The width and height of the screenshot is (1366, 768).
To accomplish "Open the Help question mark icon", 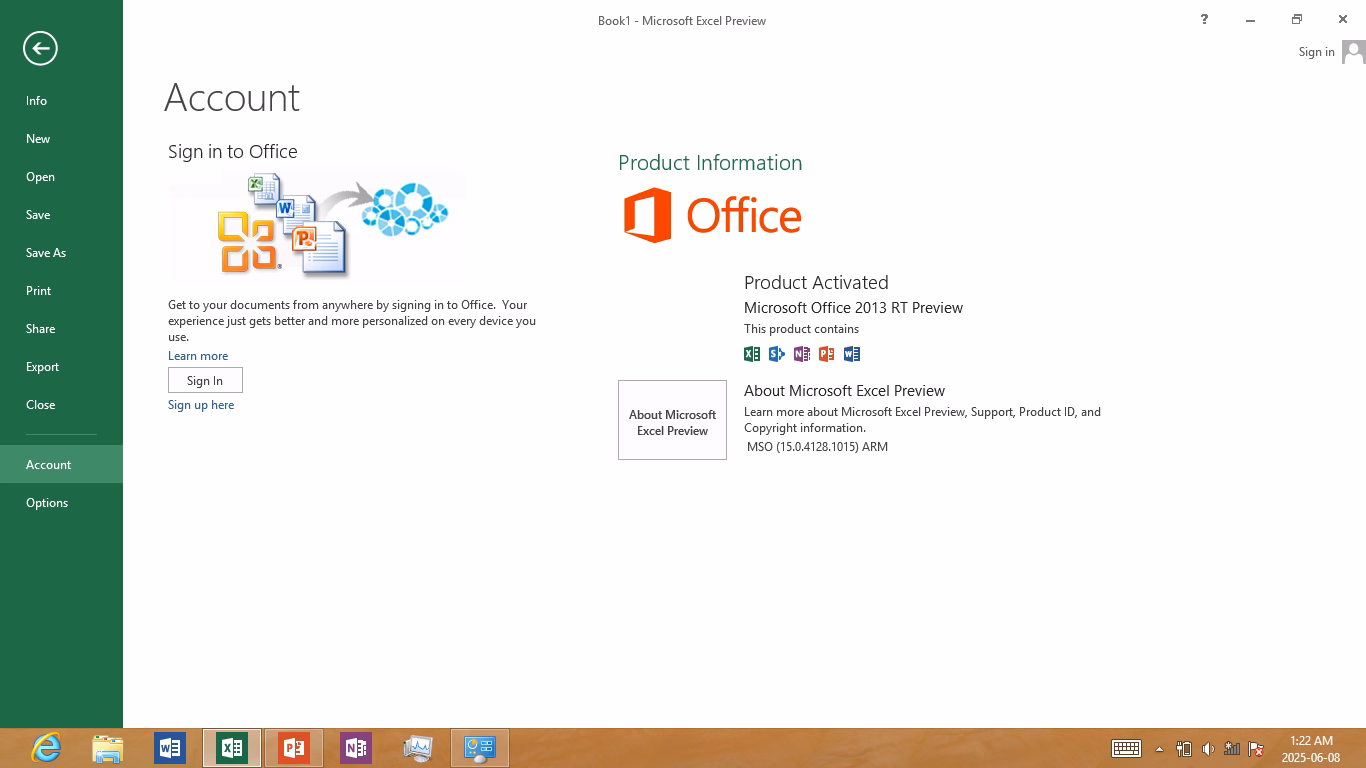I will point(1204,20).
